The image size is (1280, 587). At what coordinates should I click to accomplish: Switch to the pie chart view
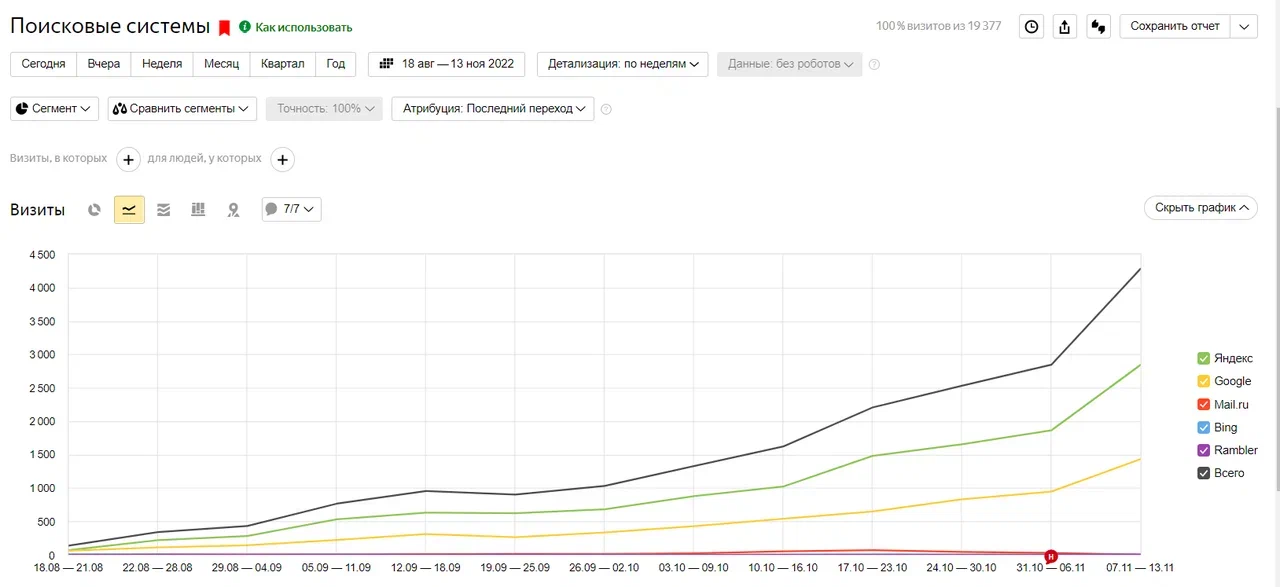[95, 210]
